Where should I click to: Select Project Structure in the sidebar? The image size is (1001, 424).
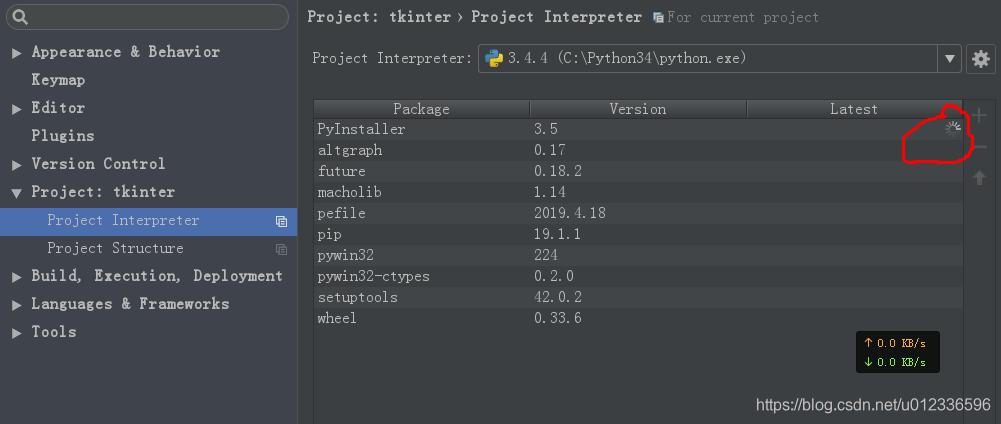click(115, 248)
